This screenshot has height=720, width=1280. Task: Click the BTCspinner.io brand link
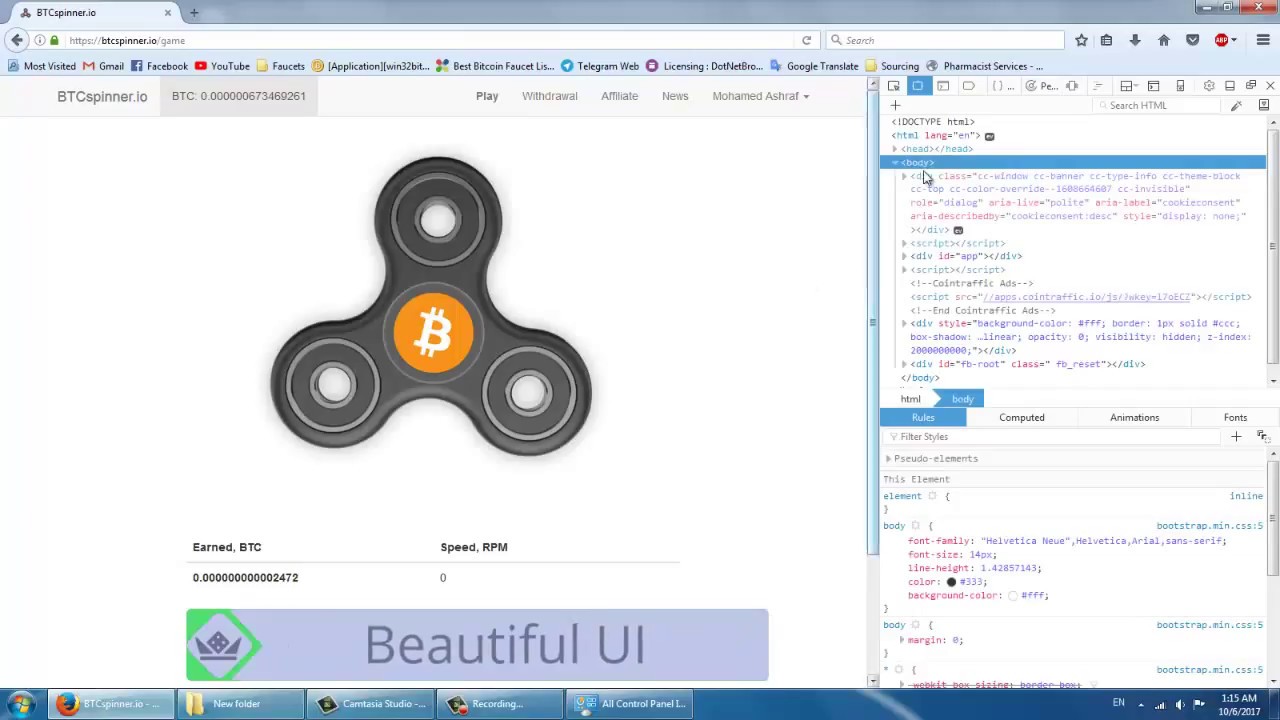click(x=102, y=96)
